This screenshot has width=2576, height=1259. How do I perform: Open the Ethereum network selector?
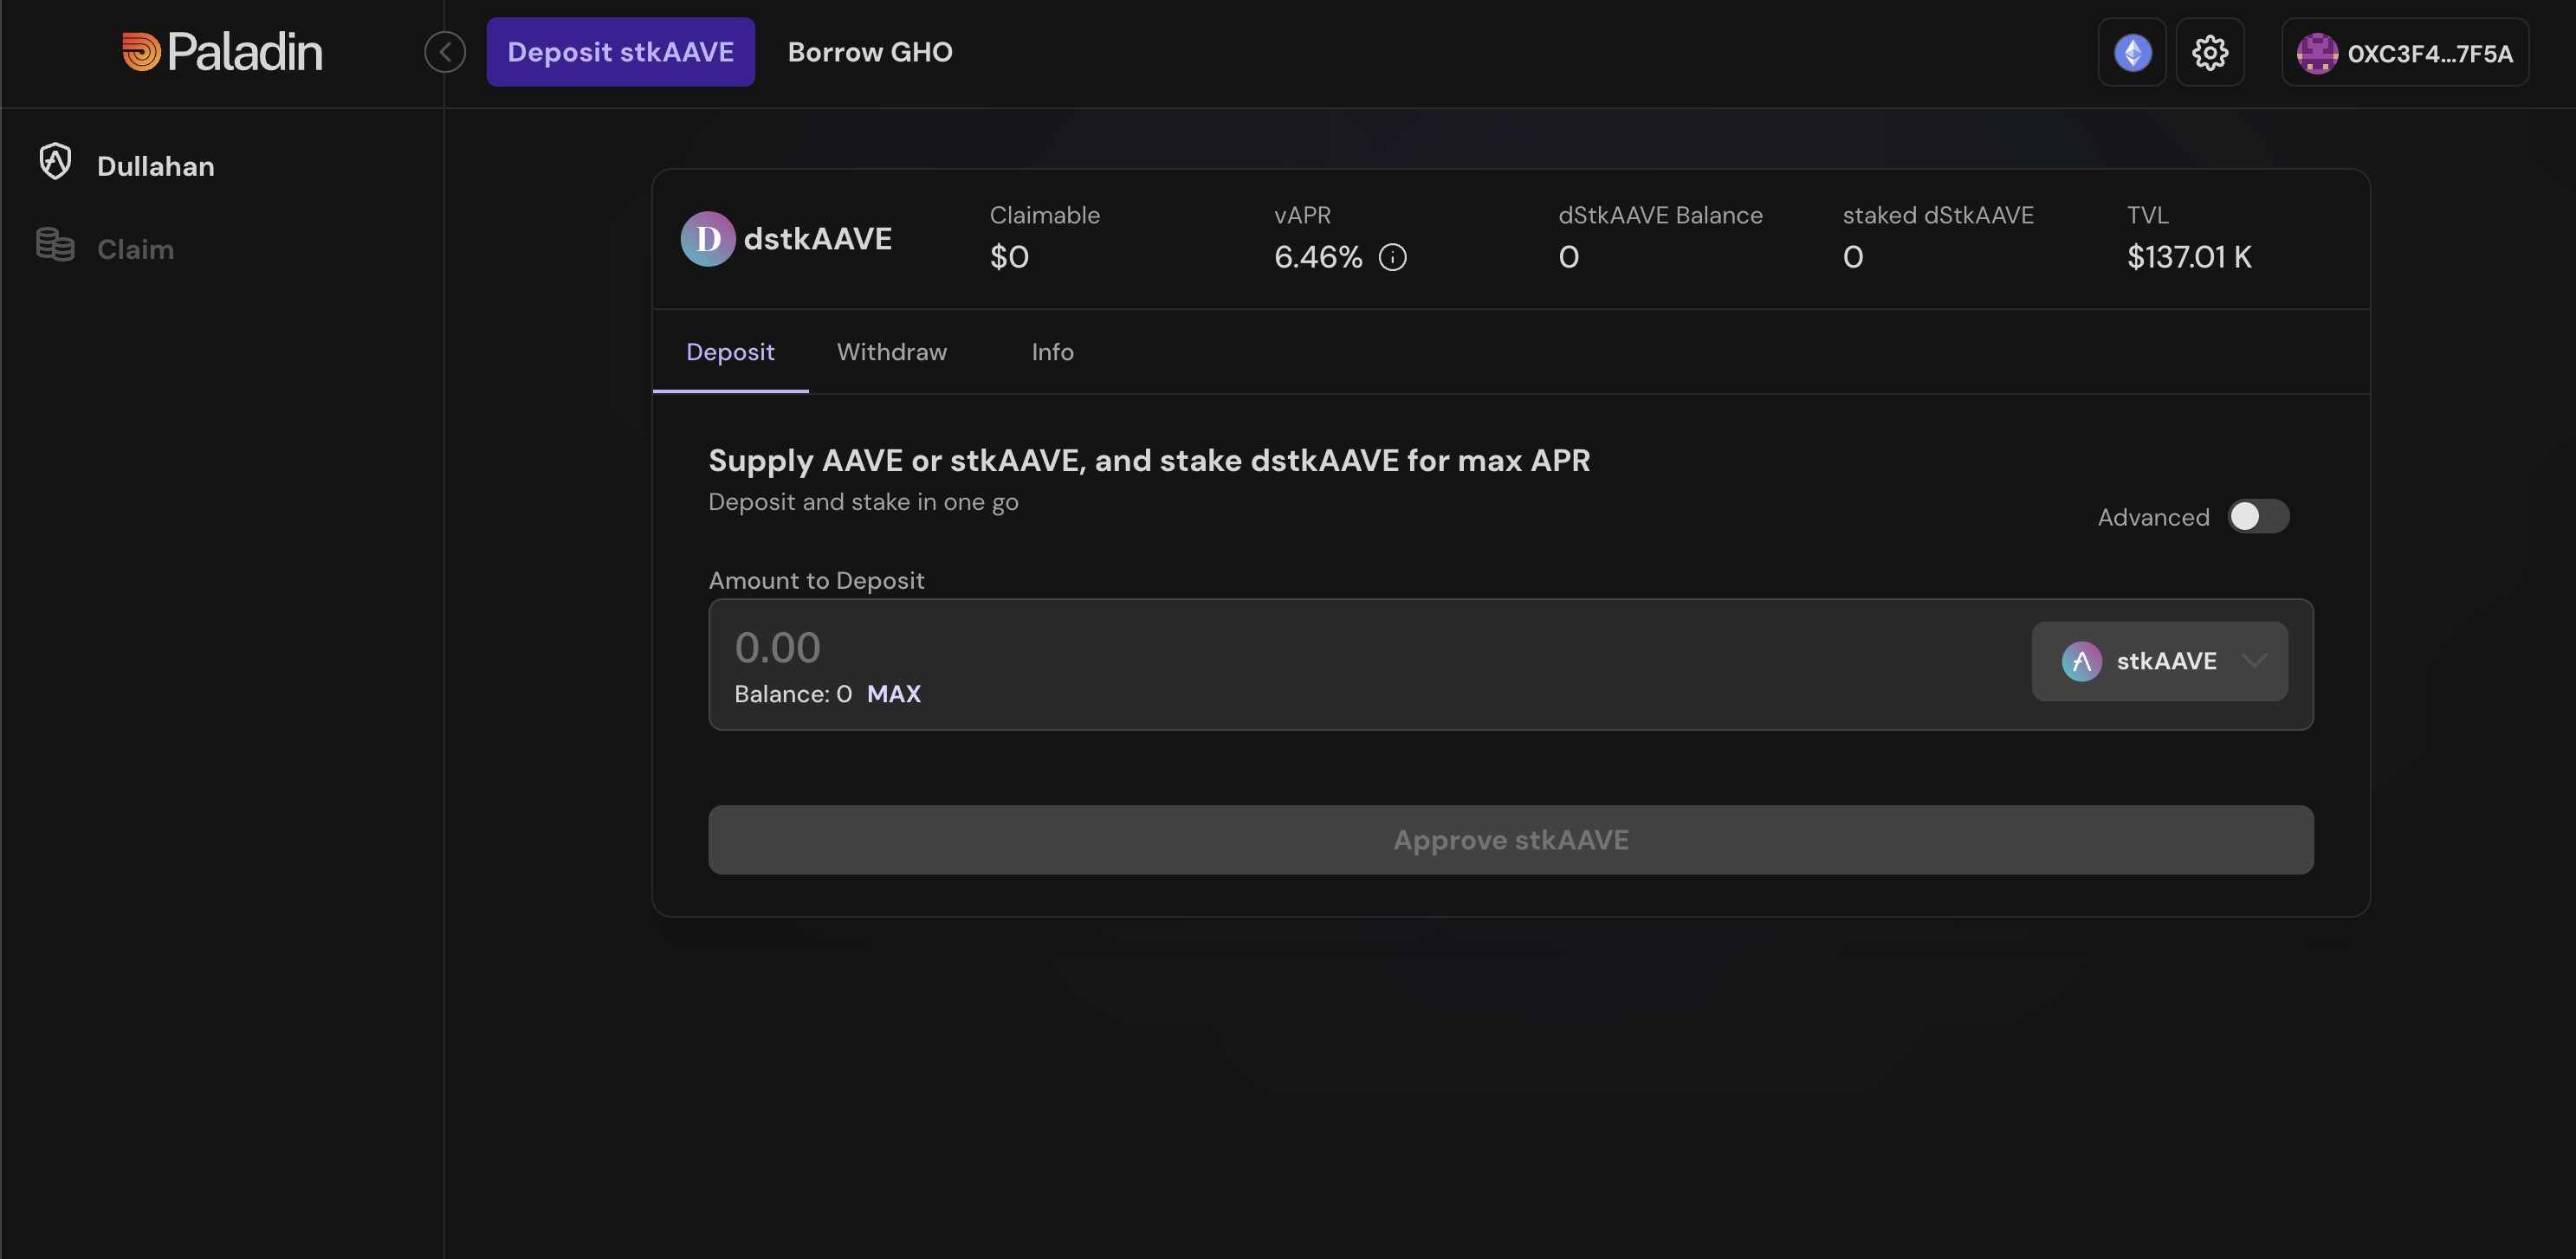2131,52
